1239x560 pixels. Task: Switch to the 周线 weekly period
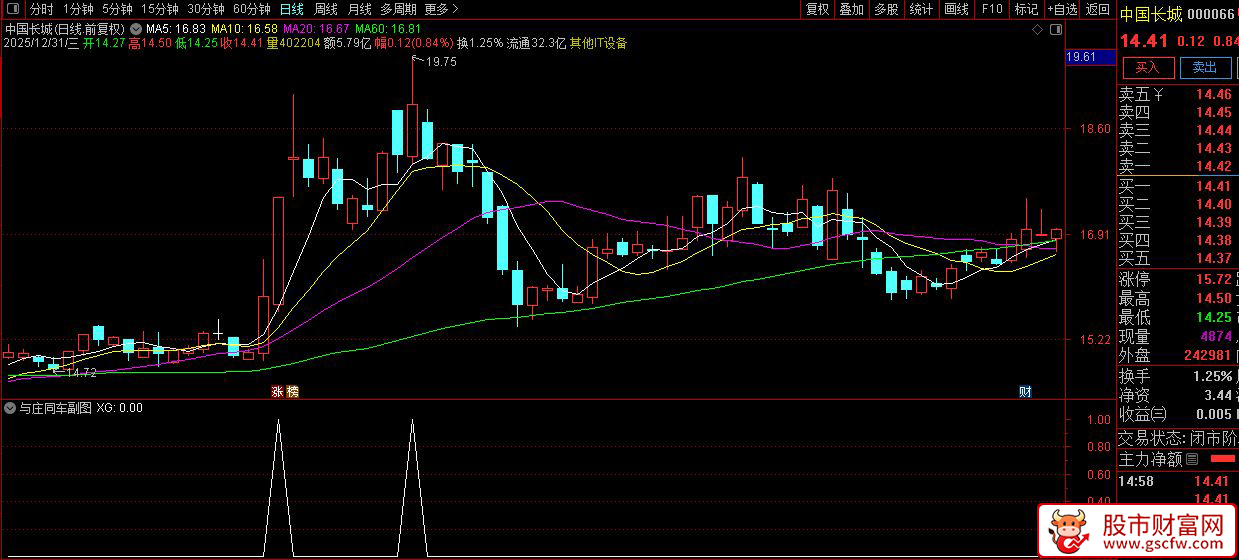(326, 9)
